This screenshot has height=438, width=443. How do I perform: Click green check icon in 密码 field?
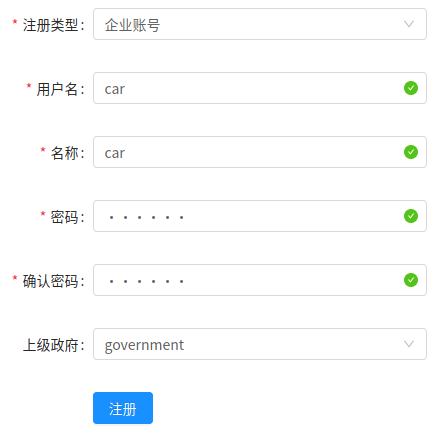(x=411, y=216)
